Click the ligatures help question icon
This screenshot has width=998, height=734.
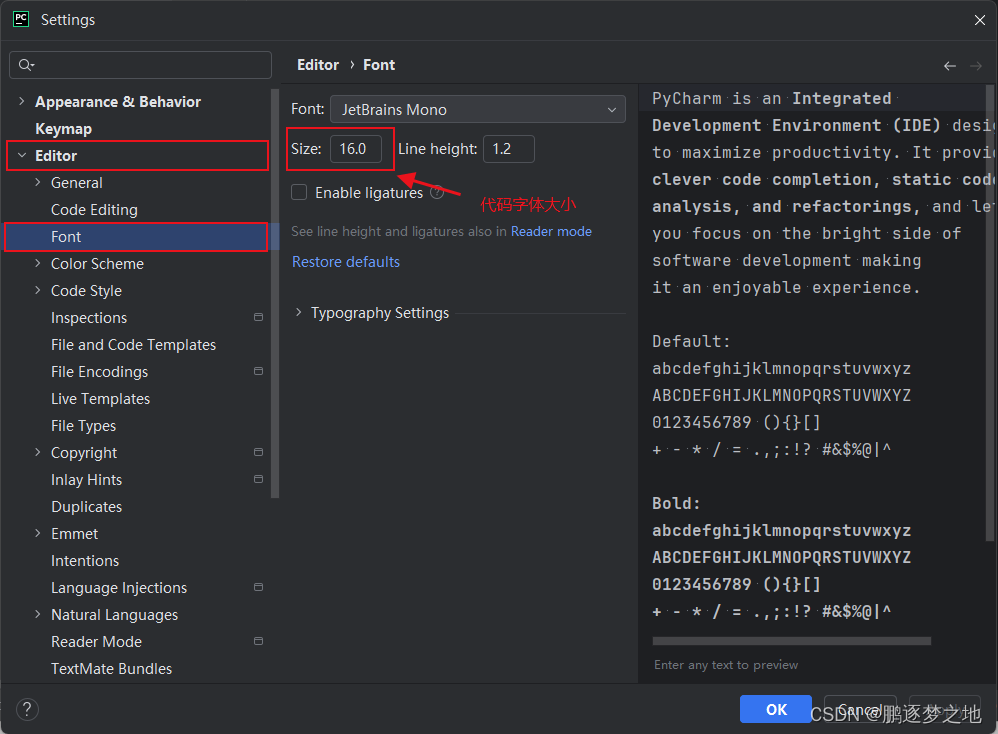pyautogui.click(x=437, y=192)
